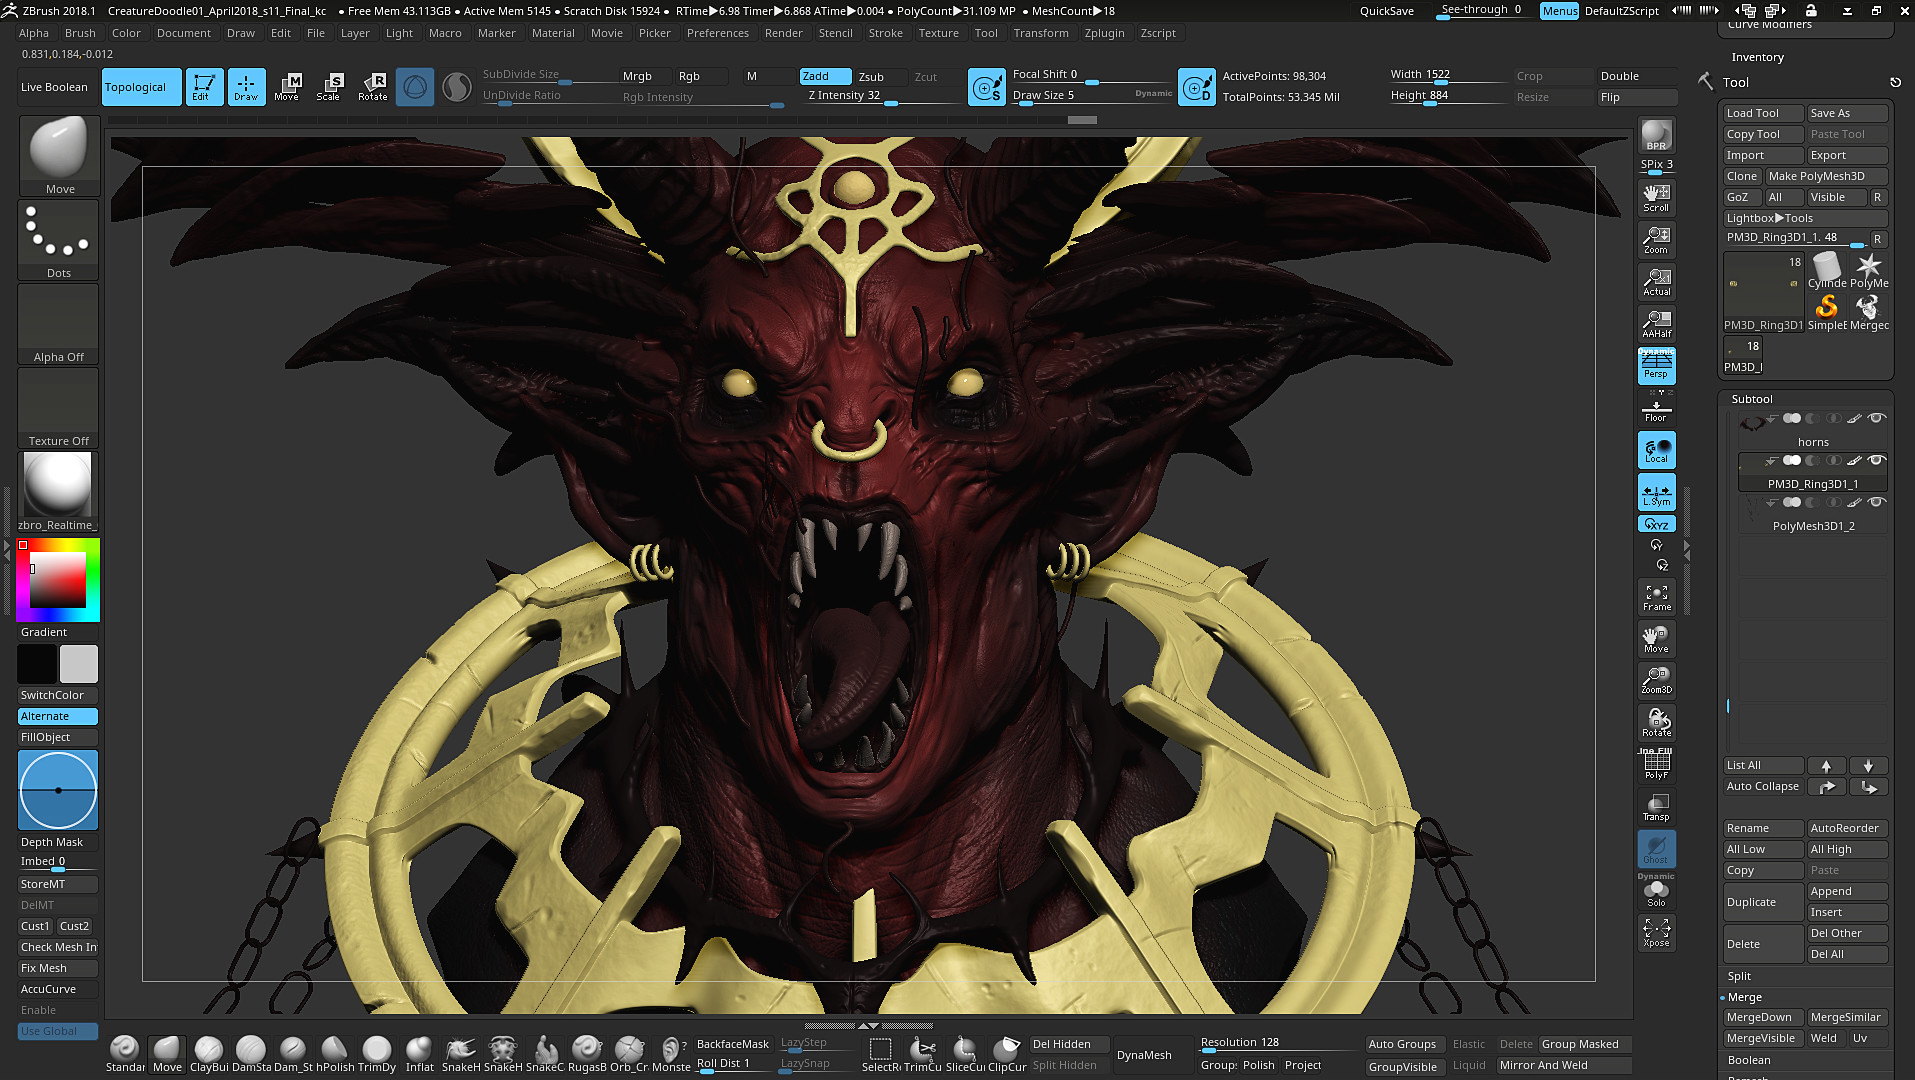Open the current brush thumbnail labeled Move

tap(59, 155)
